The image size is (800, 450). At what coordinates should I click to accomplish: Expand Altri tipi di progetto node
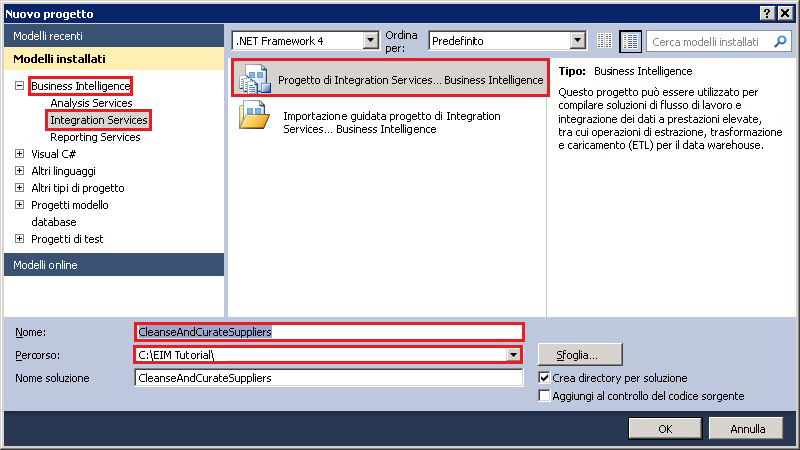click(x=19, y=188)
